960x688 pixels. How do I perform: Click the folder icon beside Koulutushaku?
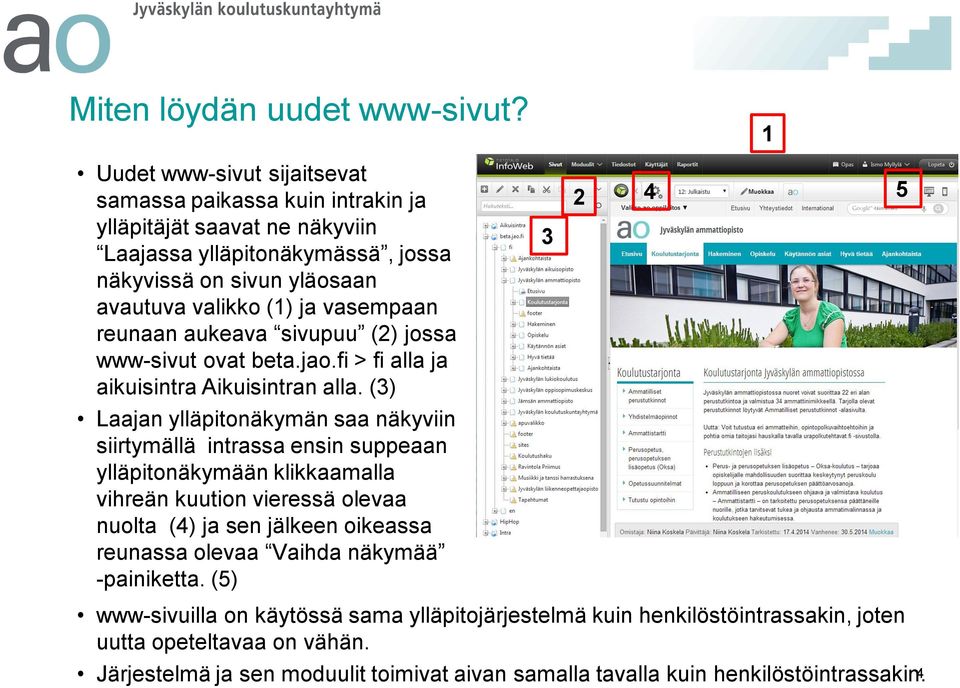pyautogui.click(x=514, y=456)
